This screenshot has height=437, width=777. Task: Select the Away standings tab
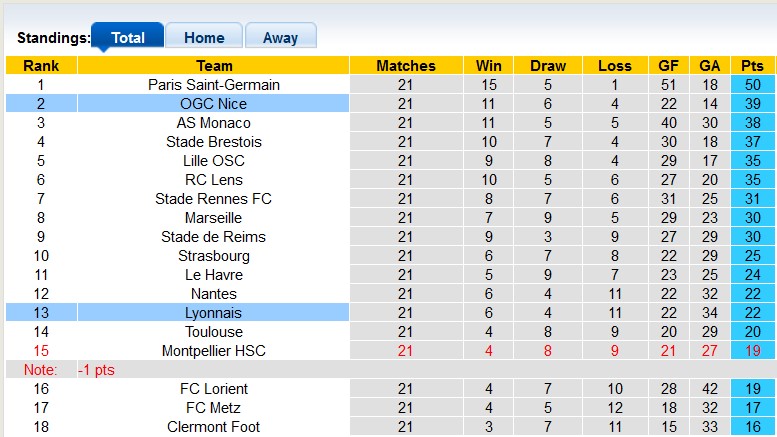tap(280, 38)
